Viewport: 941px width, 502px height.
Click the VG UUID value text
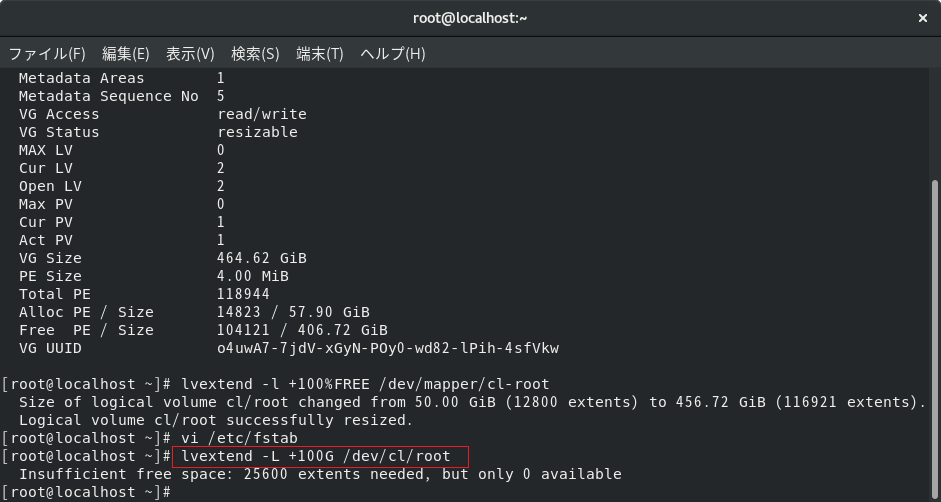pyautogui.click(x=388, y=348)
